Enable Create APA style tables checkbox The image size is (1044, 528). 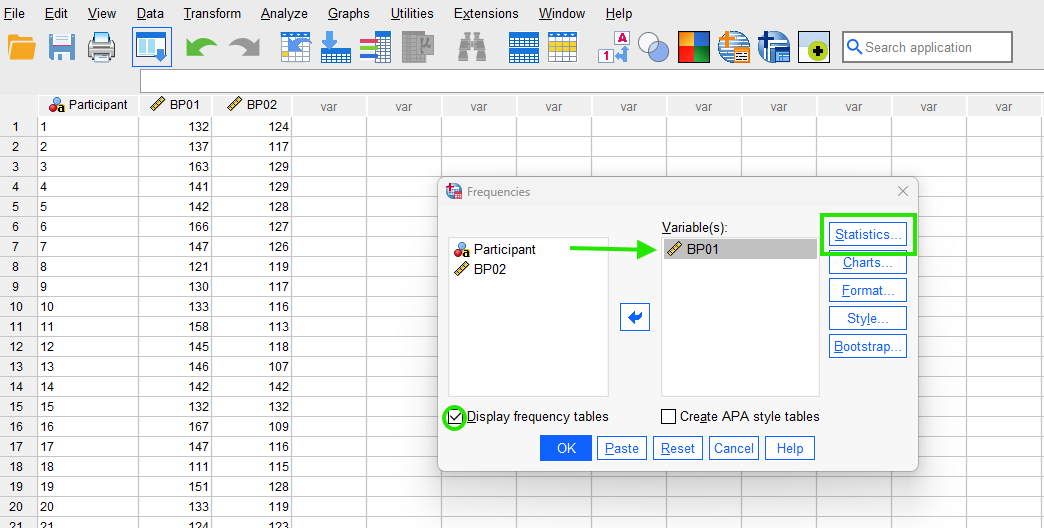(668, 417)
